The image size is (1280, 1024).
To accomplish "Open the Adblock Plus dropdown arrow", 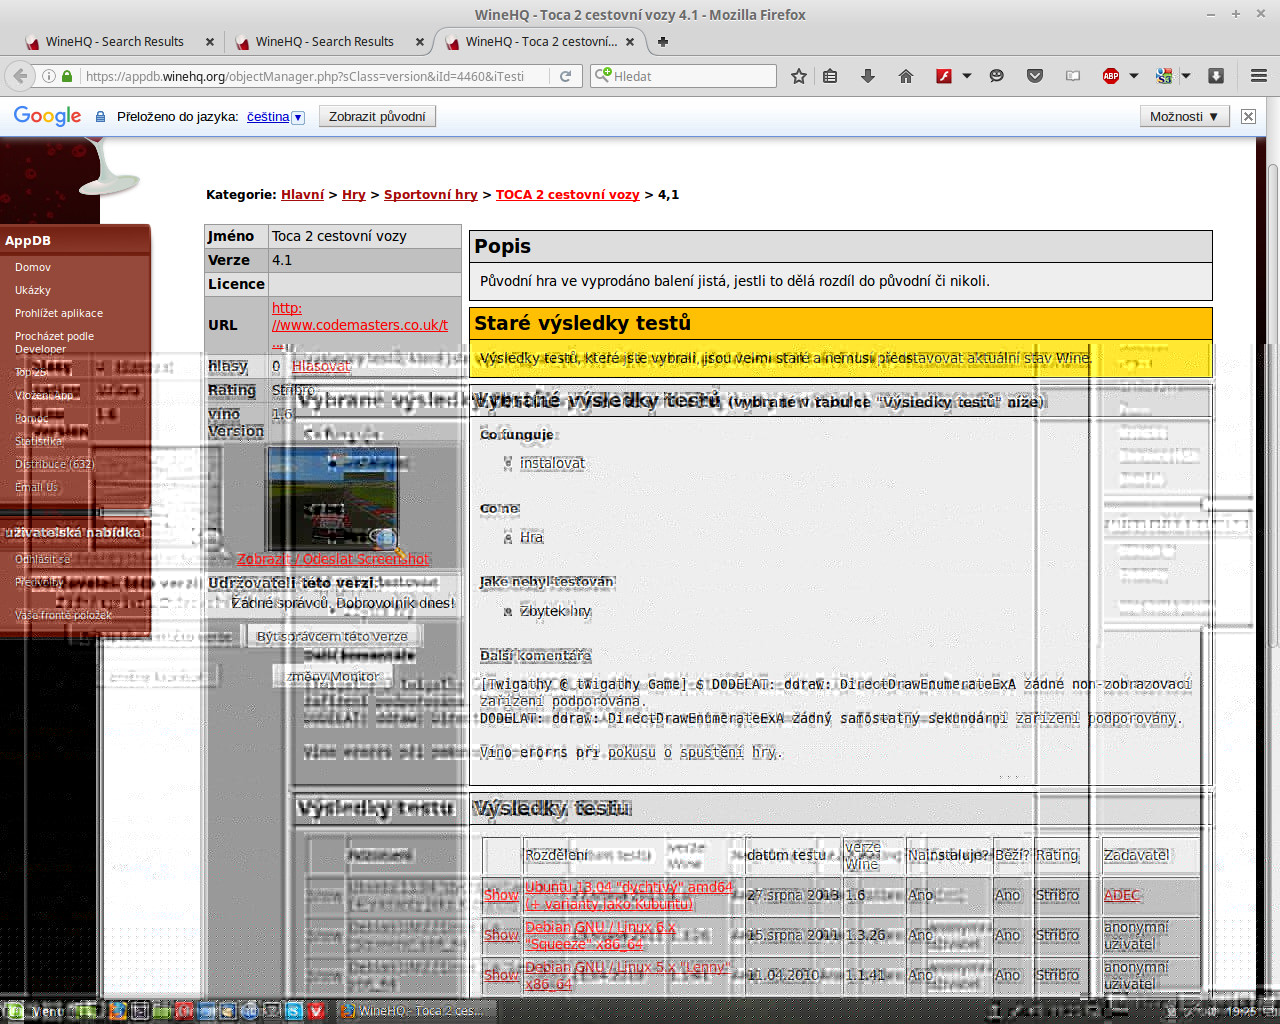I will click(x=1133, y=76).
